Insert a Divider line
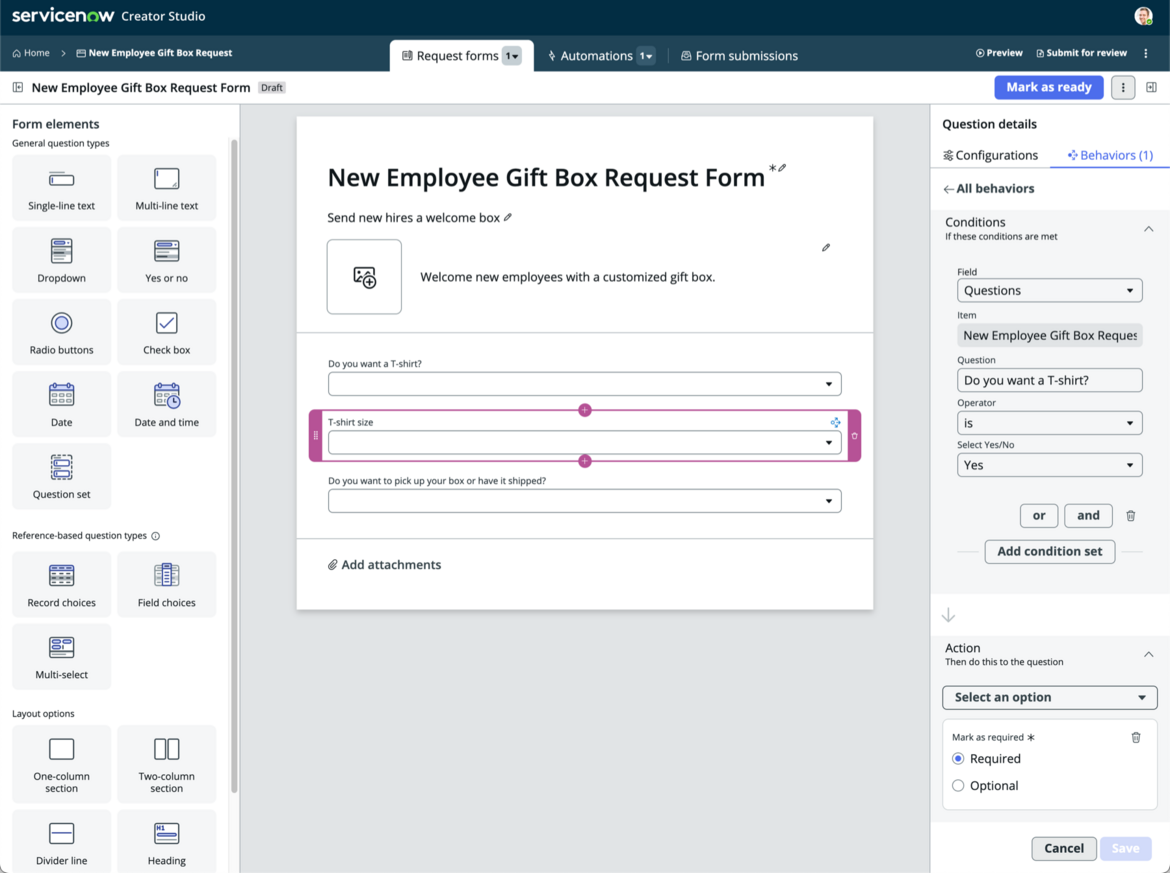Image resolution: width=1170 pixels, height=873 pixels. coord(61,842)
